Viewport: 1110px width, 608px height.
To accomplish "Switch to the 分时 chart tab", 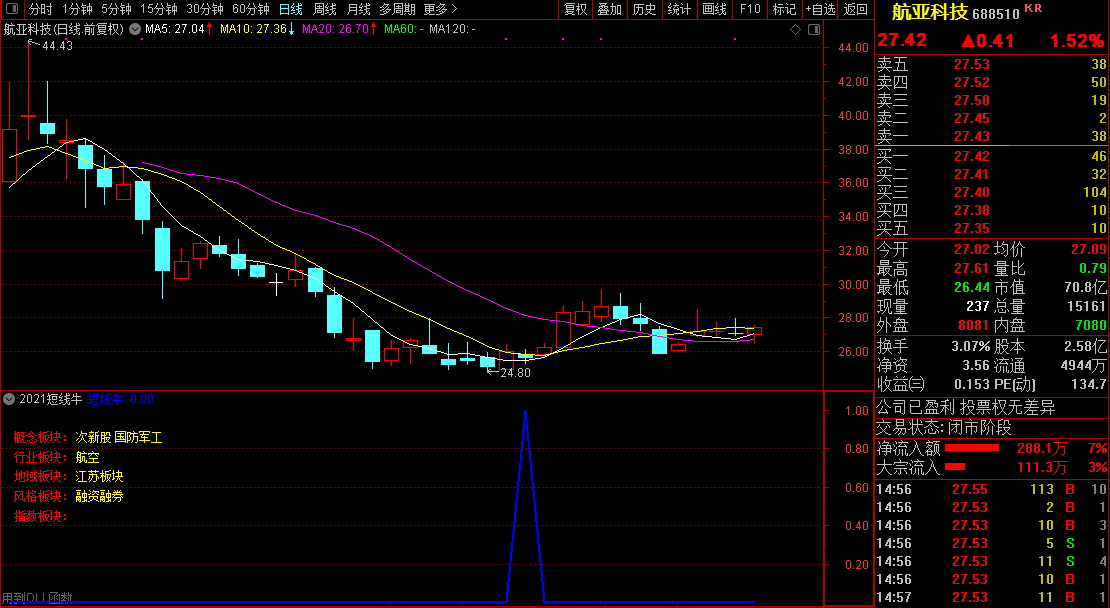I will [40, 9].
